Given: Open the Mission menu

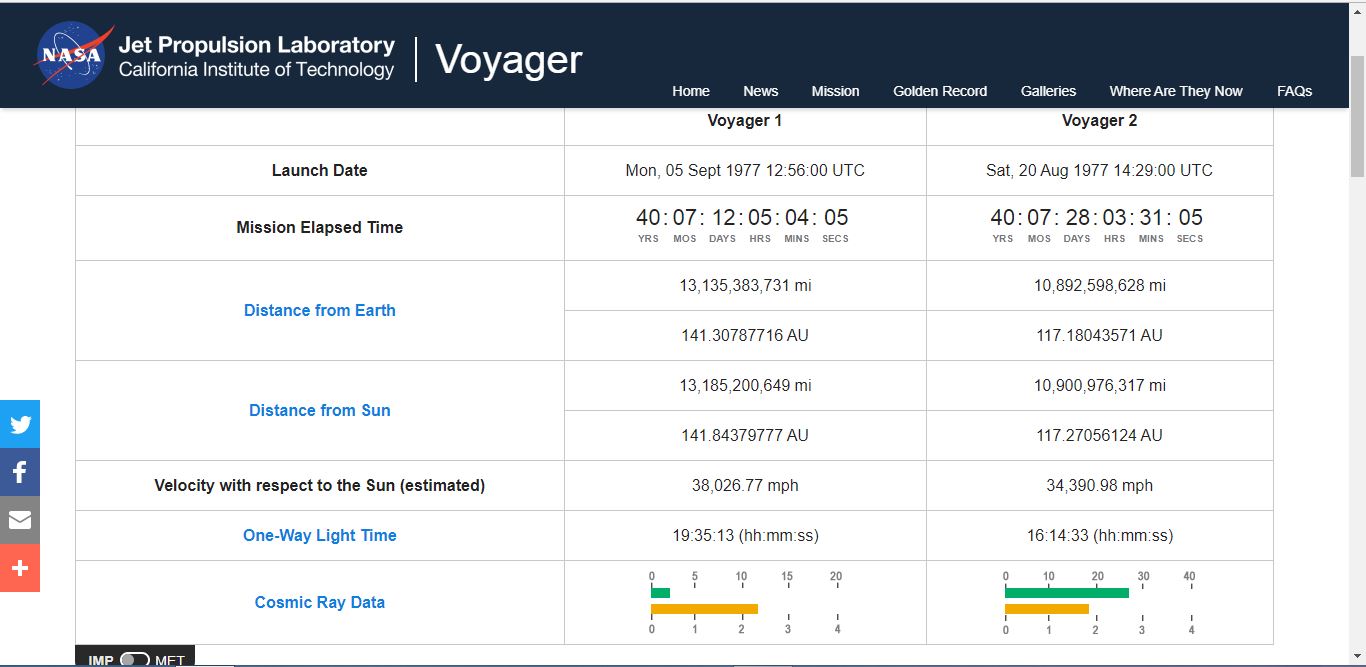Looking at the screenshot, I should click(835, 91).
